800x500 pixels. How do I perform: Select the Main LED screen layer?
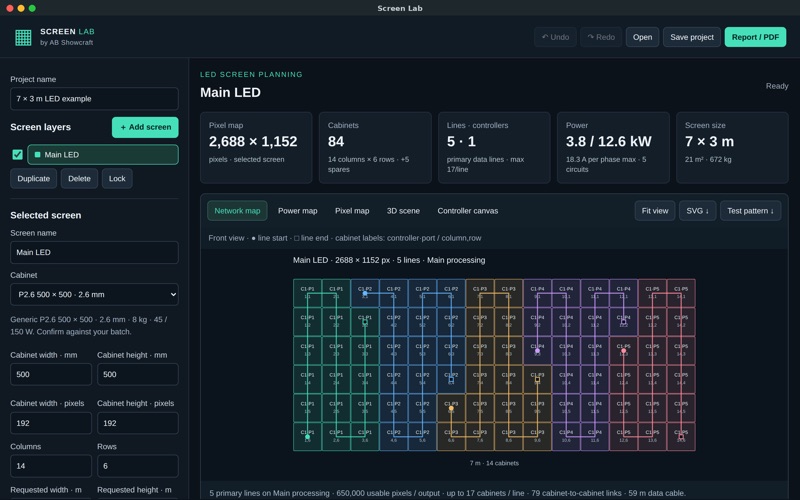tap(103, 155)
